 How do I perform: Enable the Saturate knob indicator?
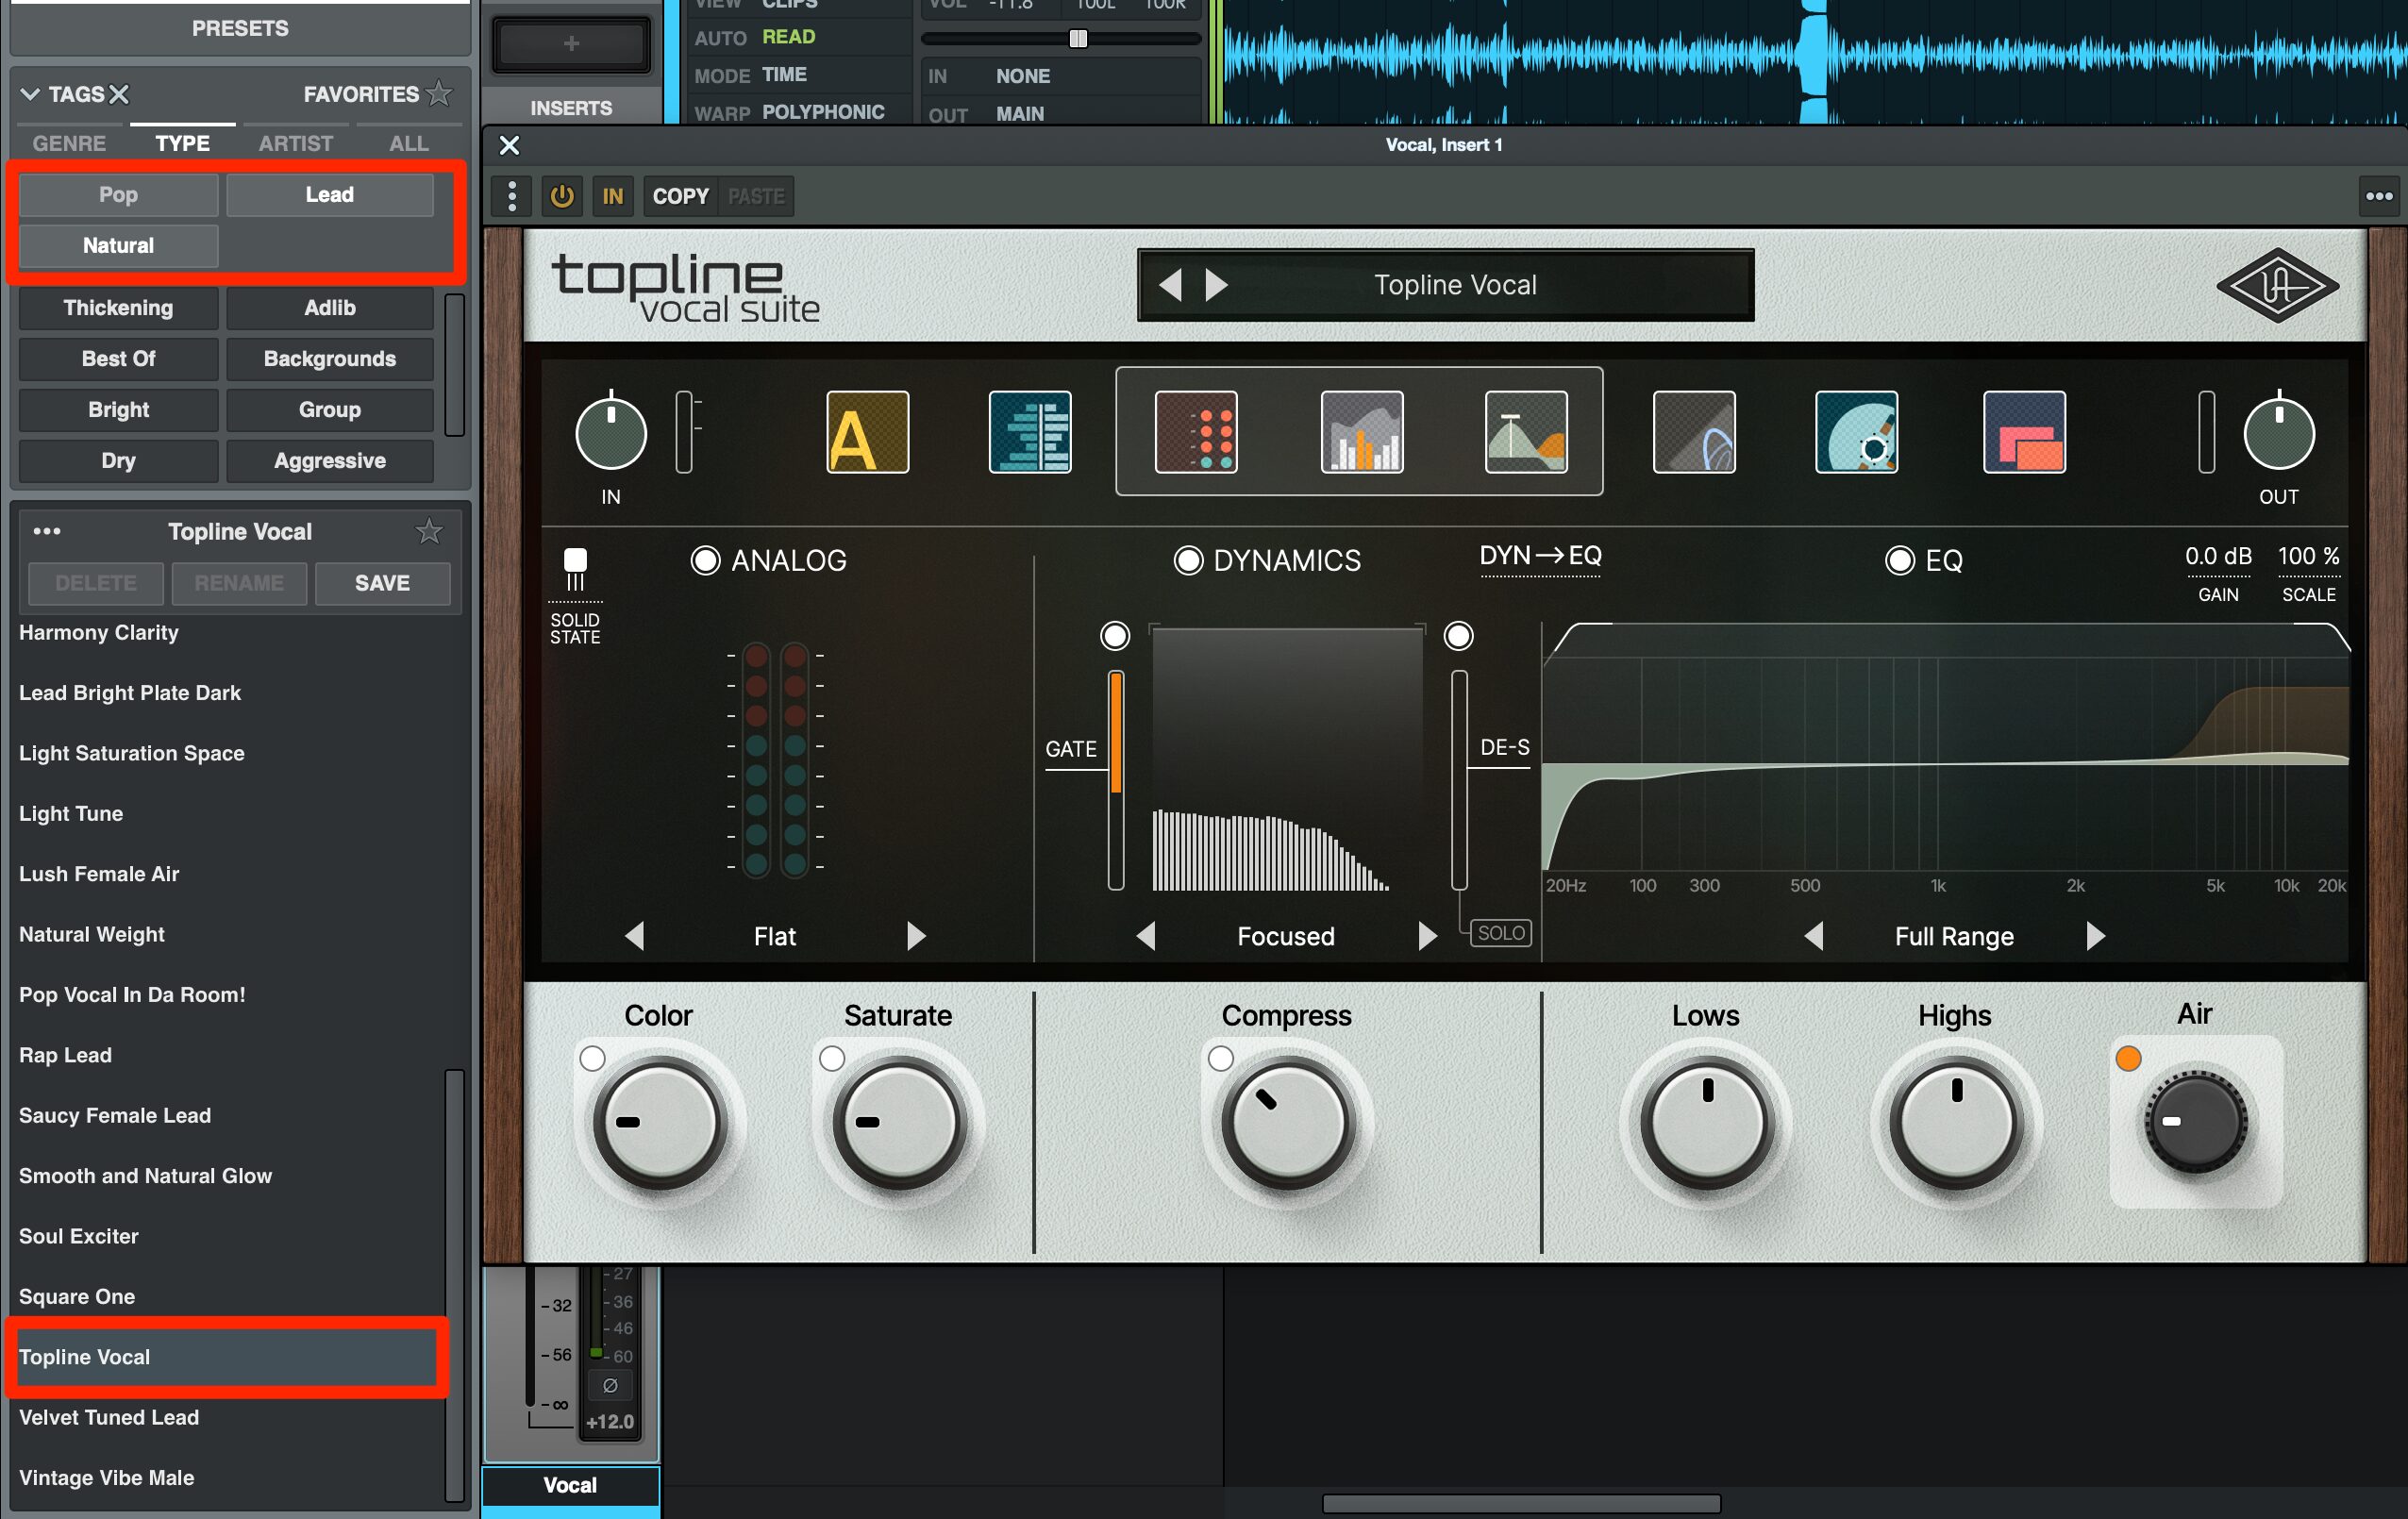pos(831,1058)
